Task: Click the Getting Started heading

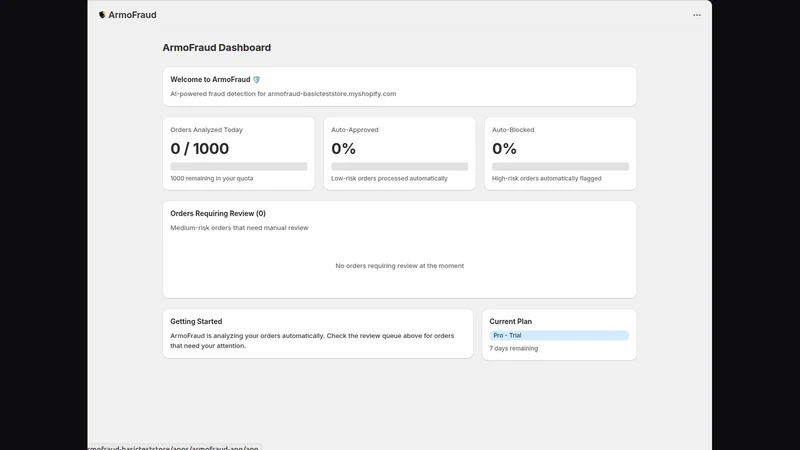Action: (x=196, y=321)
